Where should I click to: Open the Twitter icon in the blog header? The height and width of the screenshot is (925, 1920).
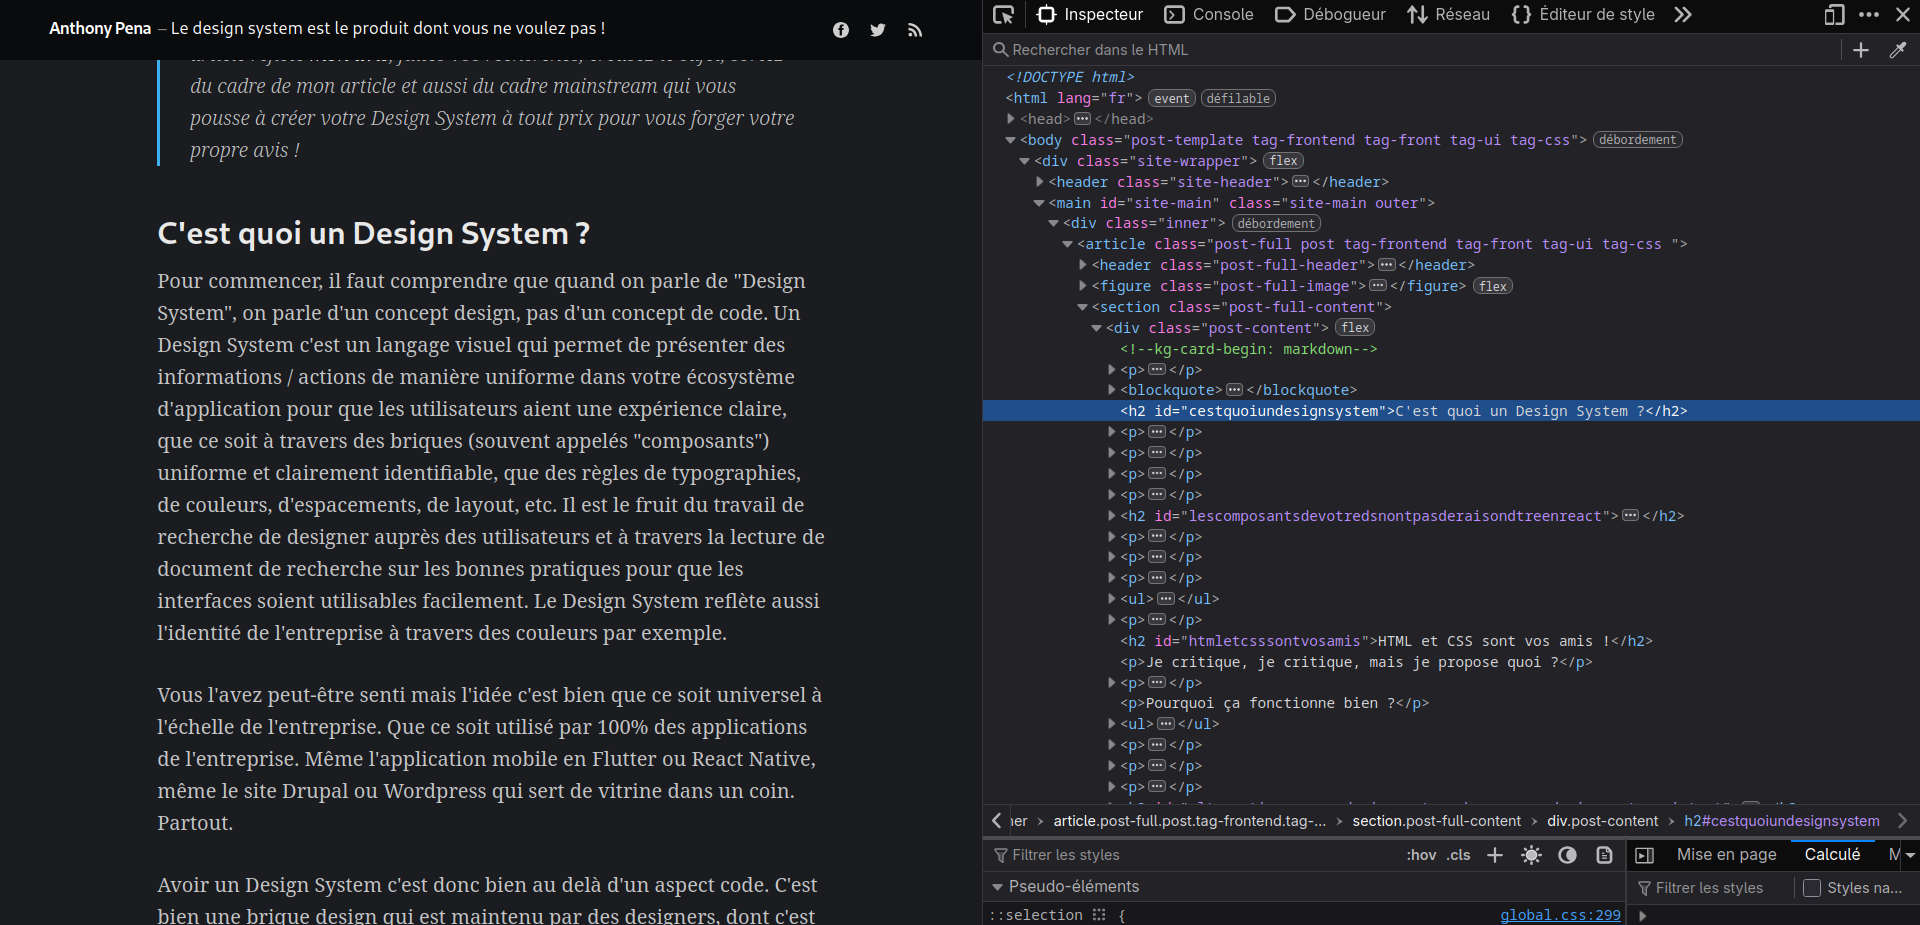877,30
